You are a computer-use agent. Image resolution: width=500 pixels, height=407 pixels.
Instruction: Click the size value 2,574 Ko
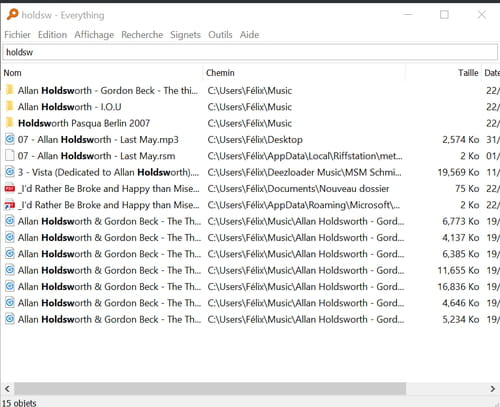[461, 140]
